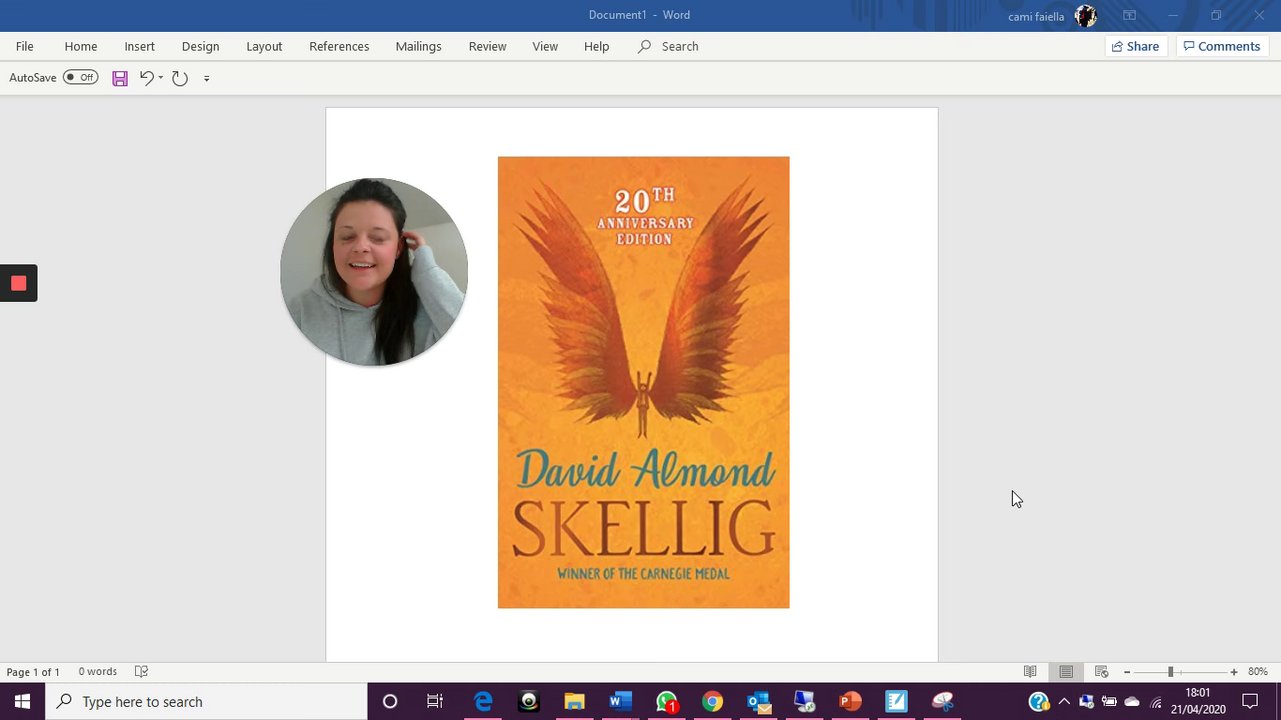The width and height of the screenshot is (1281, 720).
Task: Click the Search box in ribbon
Action: coord(669,46)
